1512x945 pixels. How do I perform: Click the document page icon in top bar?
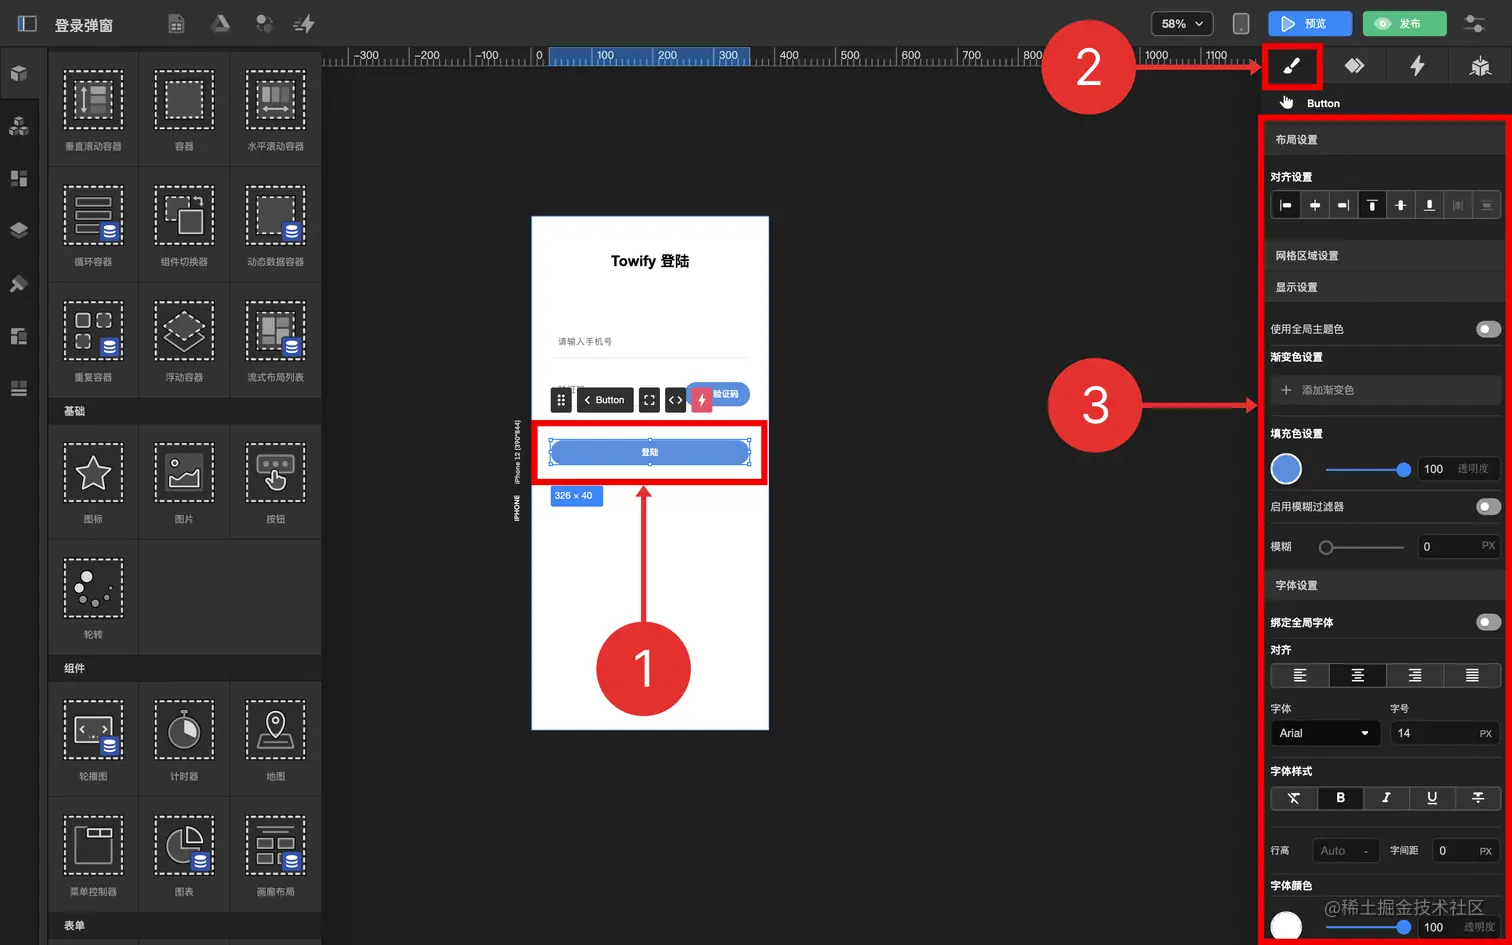(x=176, y=24)
